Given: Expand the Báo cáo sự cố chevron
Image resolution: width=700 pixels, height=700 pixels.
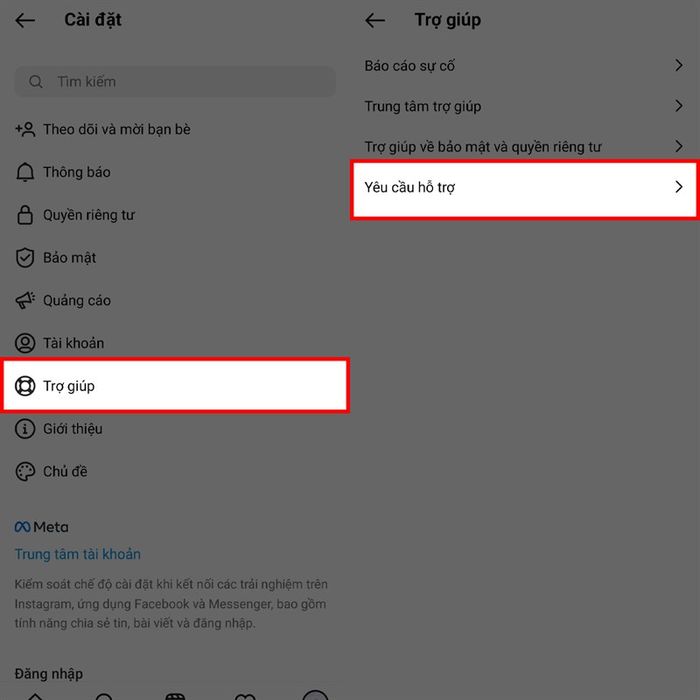Looking at the screenshot, I should click(679, 66).
